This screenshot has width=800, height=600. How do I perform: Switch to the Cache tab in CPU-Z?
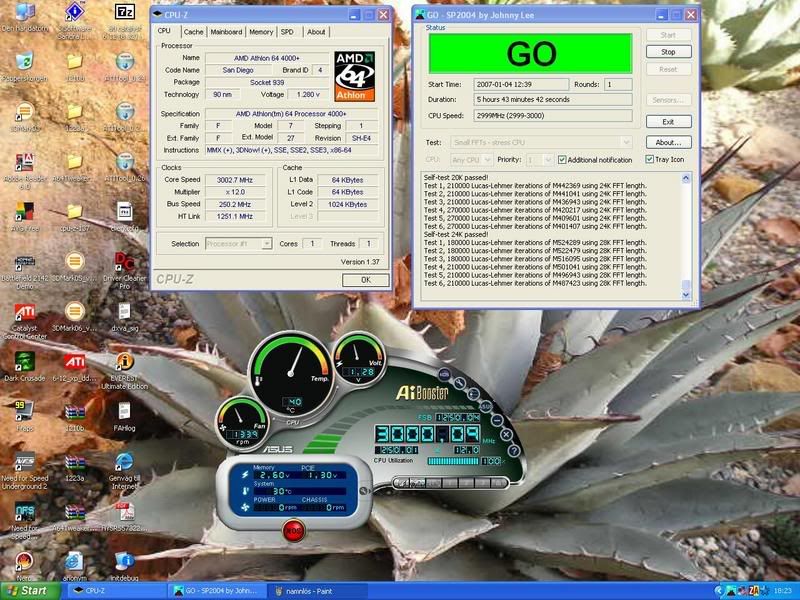[193, 32]
